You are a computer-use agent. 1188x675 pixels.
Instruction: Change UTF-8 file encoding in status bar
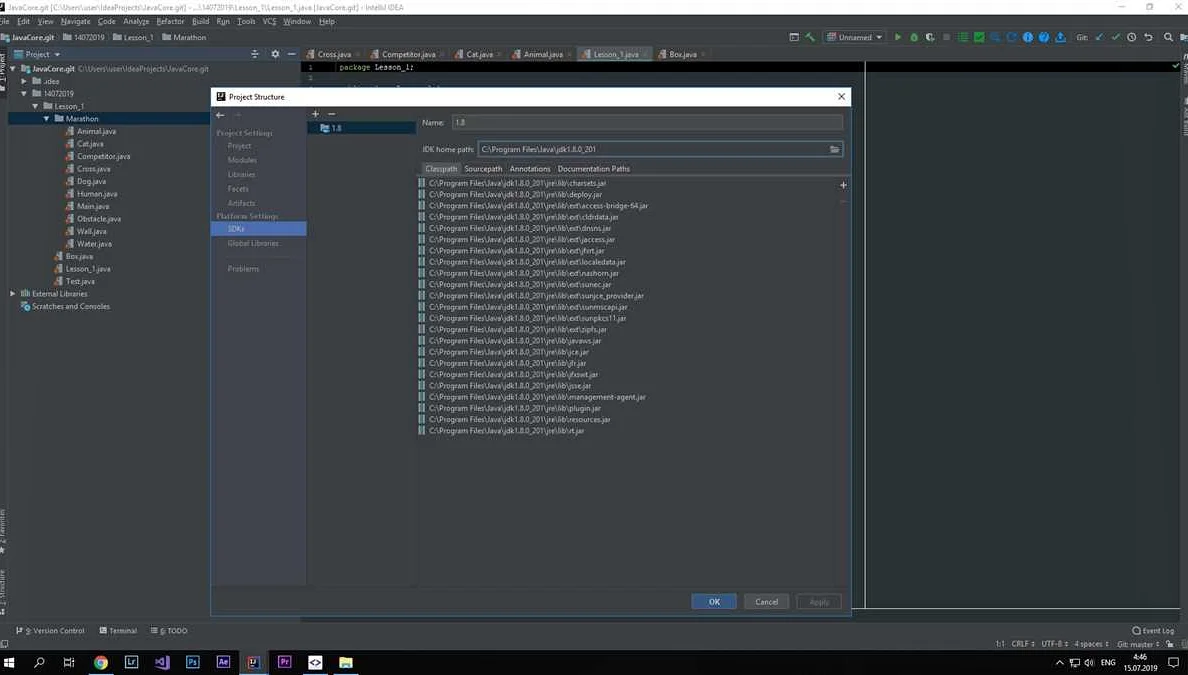pyautogui.click(x=1054, y=644)
